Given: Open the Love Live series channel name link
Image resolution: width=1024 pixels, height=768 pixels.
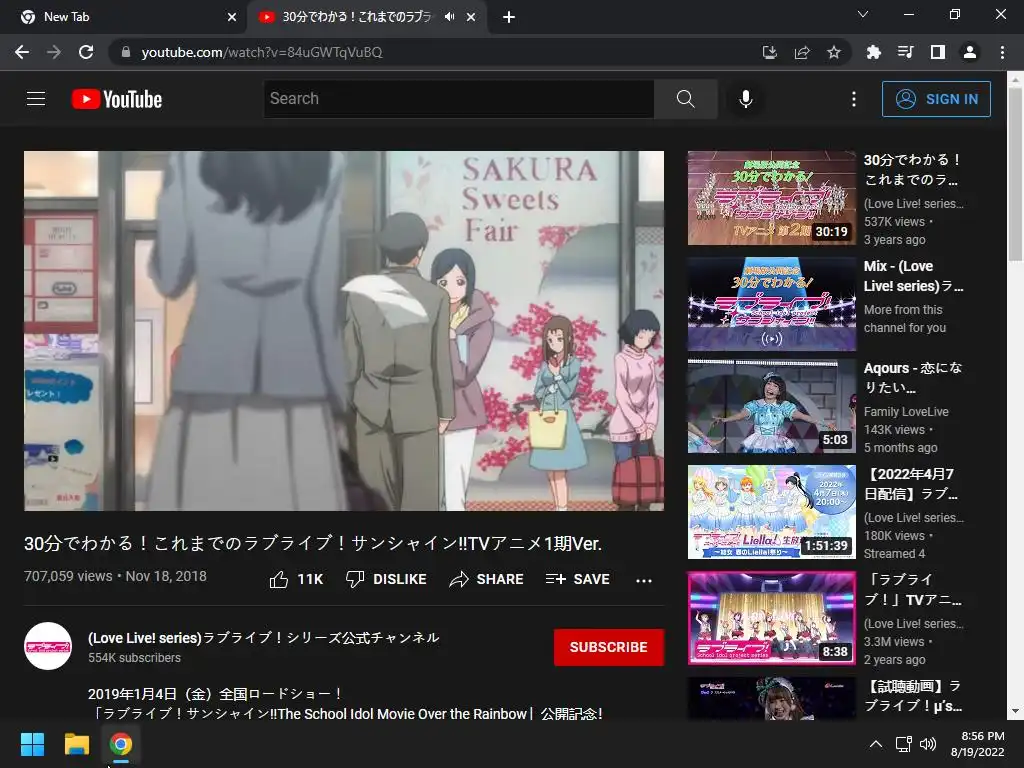Looking at the screenshot, I should pos(264,637).
